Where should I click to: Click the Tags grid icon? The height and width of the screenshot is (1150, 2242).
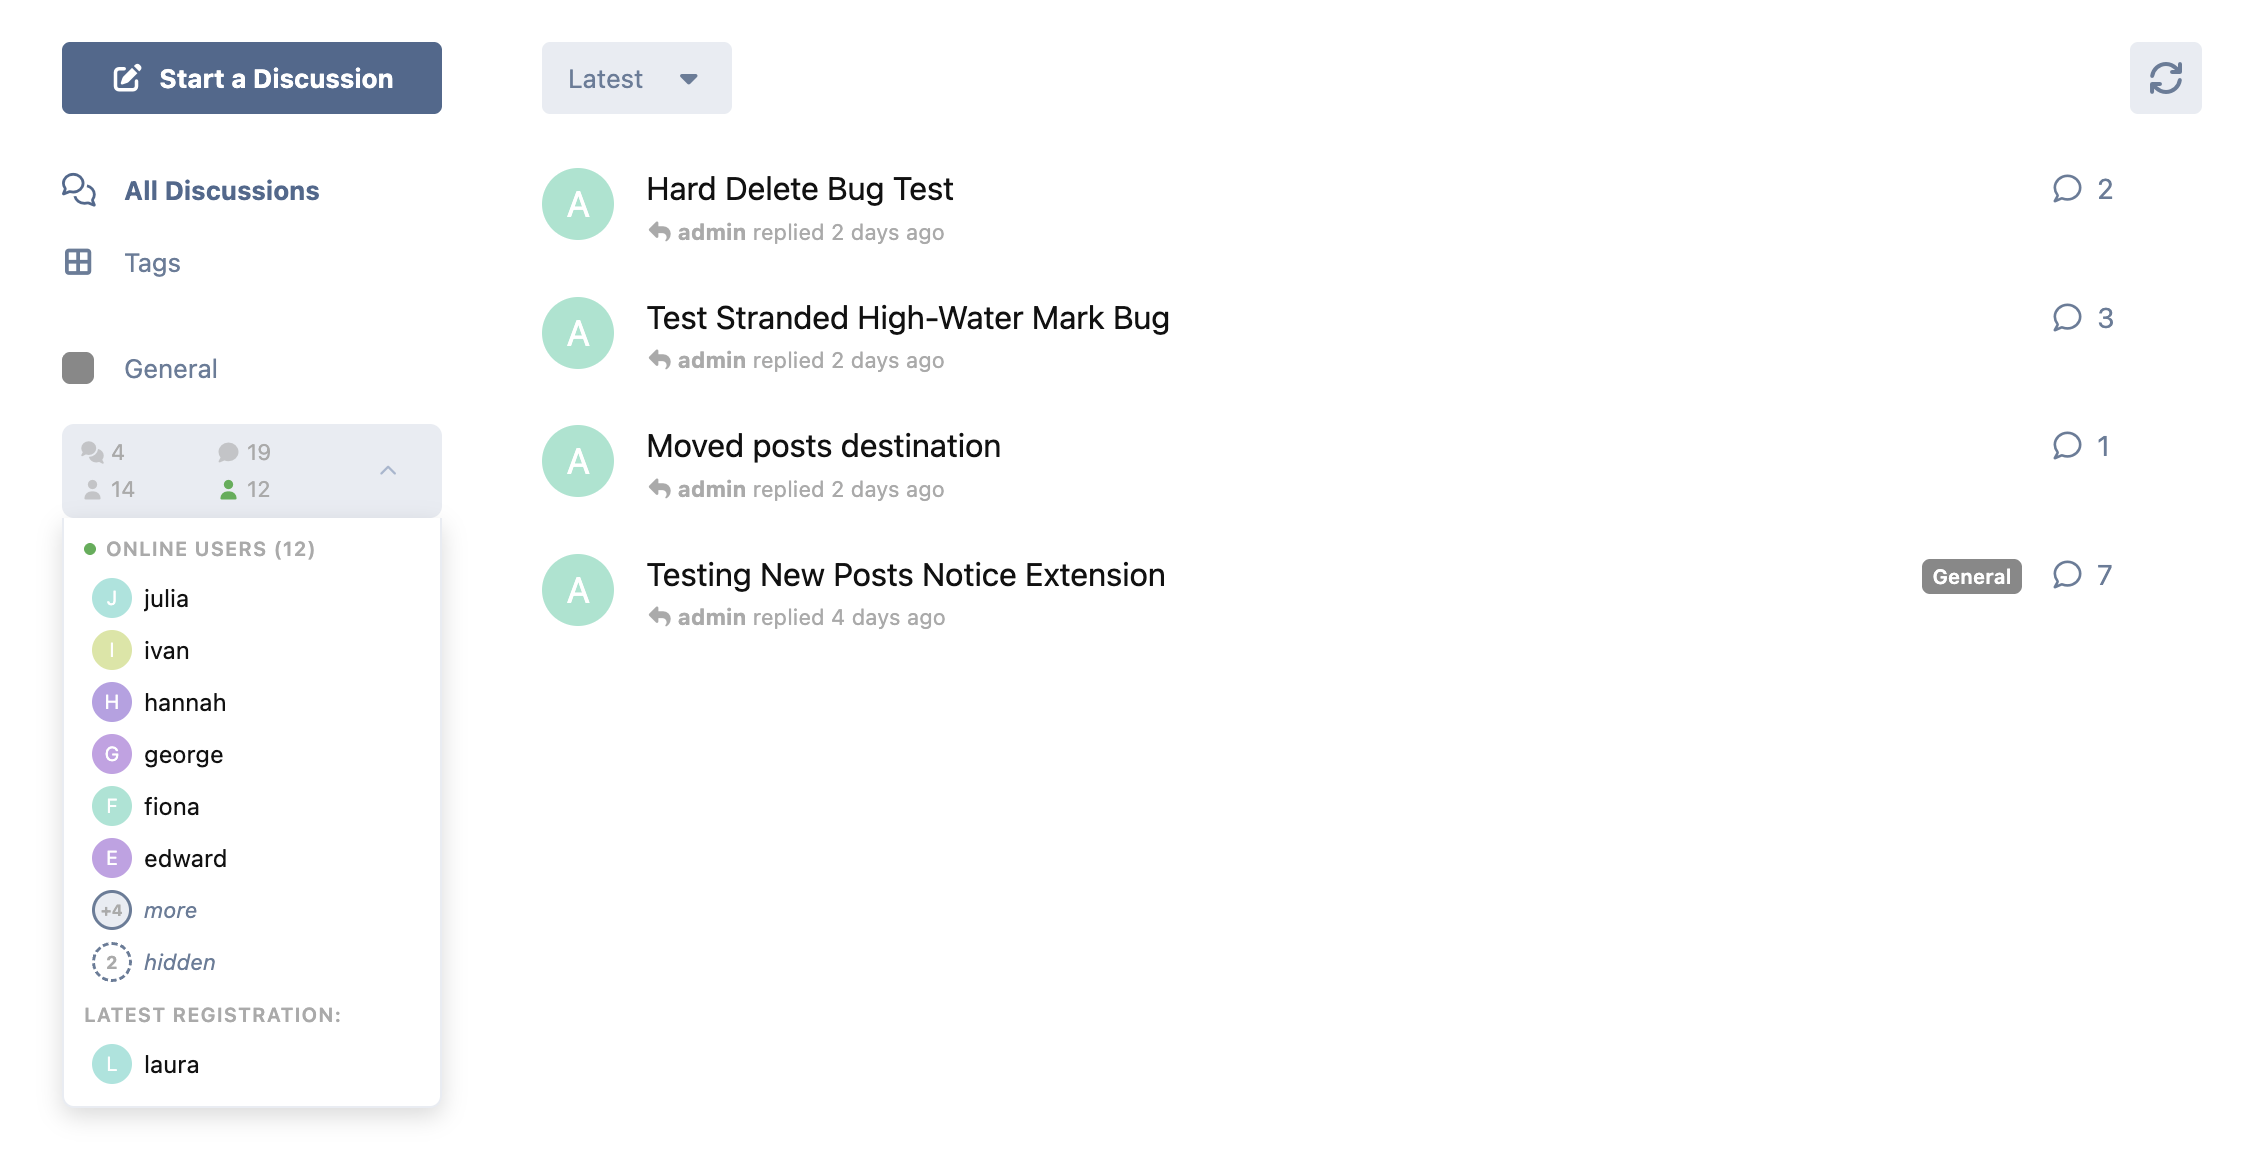(x=78, y=262)
